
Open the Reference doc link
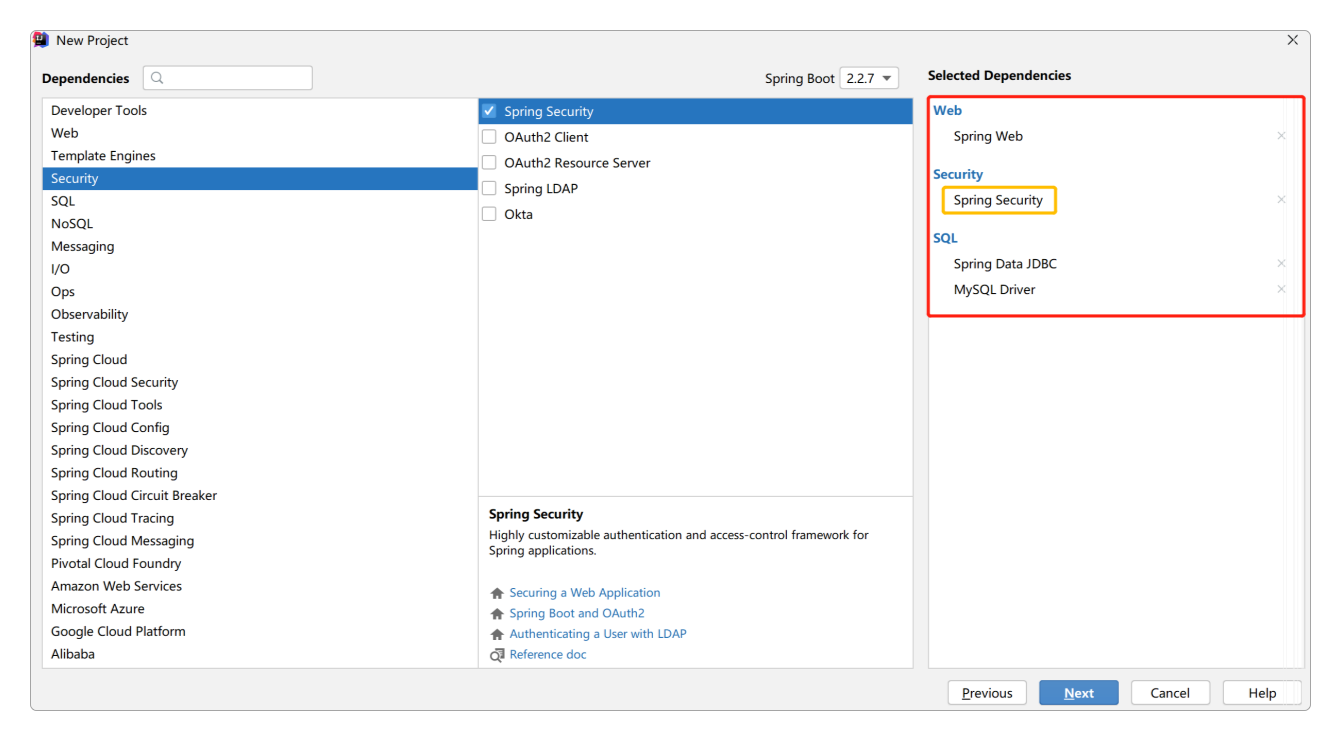point(548,655)
